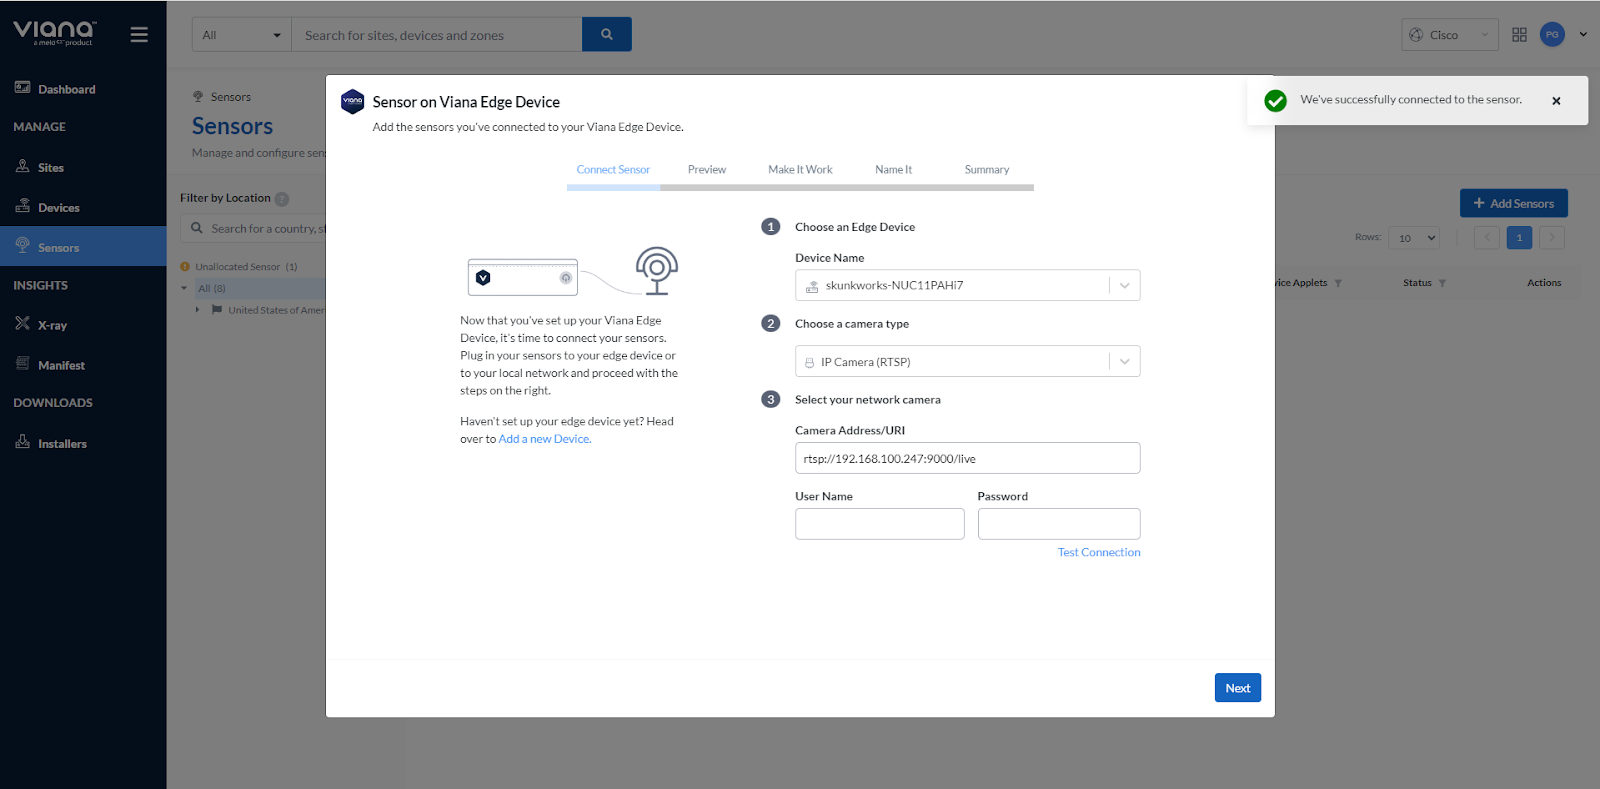Click the Test Connection link
This screenshot has width=1600, height=789.
coord(1098,552)
